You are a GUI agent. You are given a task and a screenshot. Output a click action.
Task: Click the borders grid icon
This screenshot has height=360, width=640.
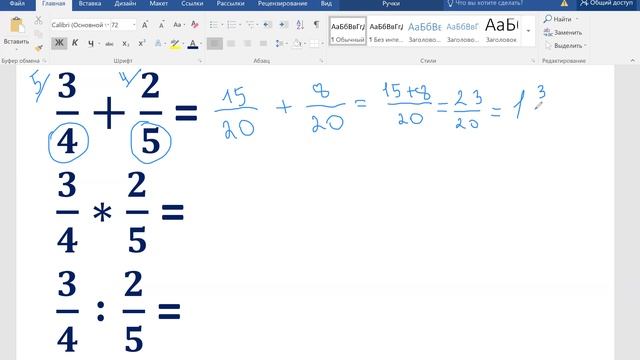tap(313, 43)
